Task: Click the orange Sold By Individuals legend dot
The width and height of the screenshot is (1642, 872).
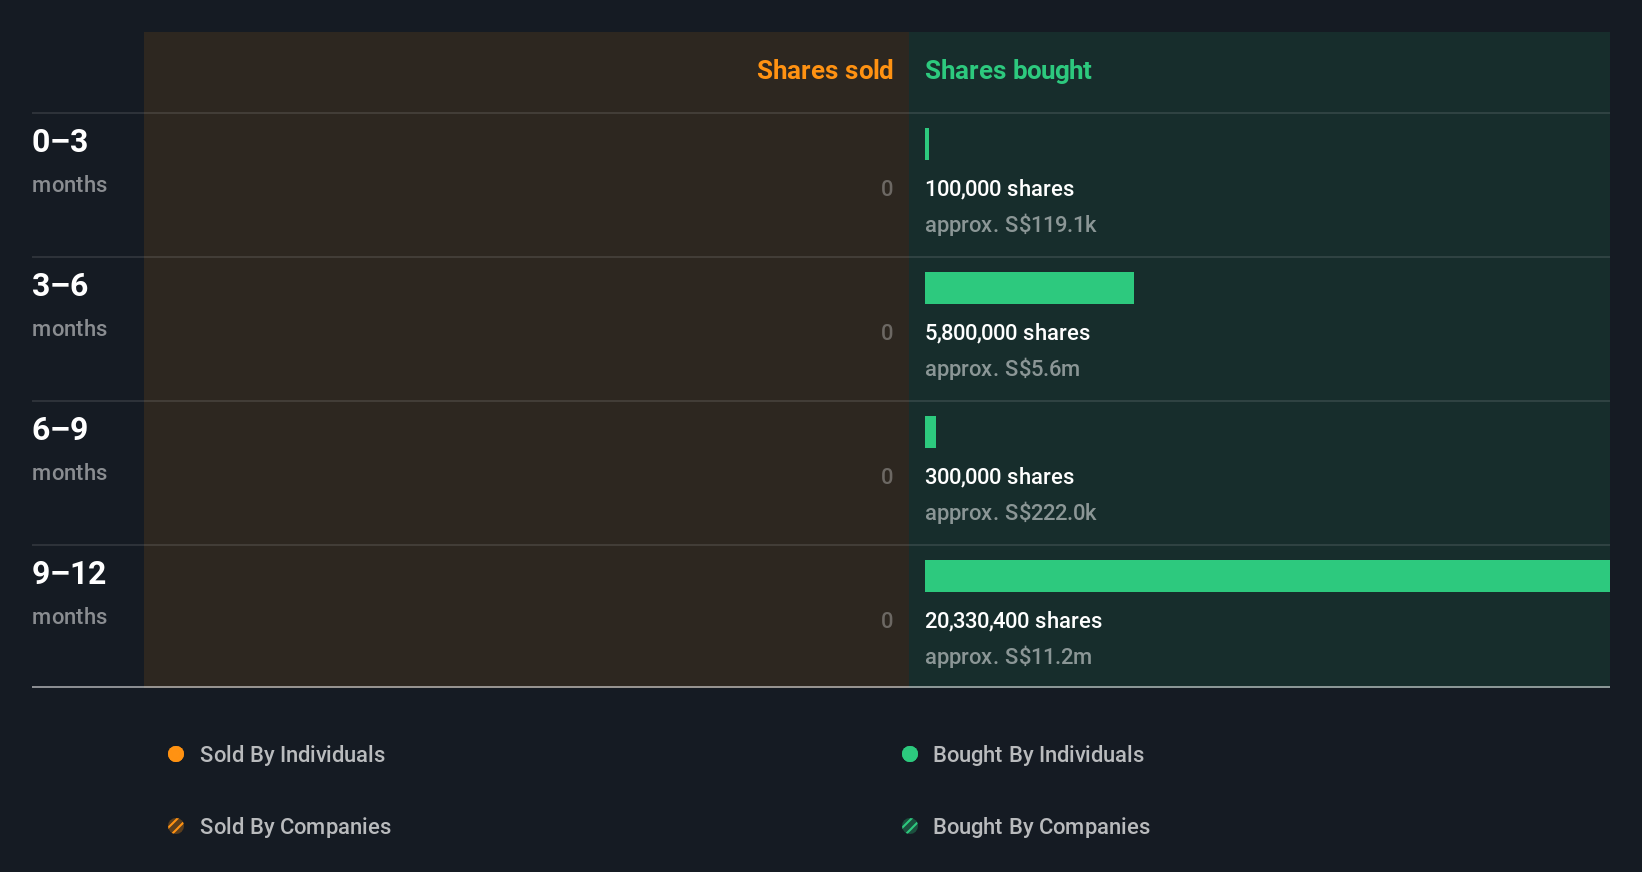Action: pos(176,754)
